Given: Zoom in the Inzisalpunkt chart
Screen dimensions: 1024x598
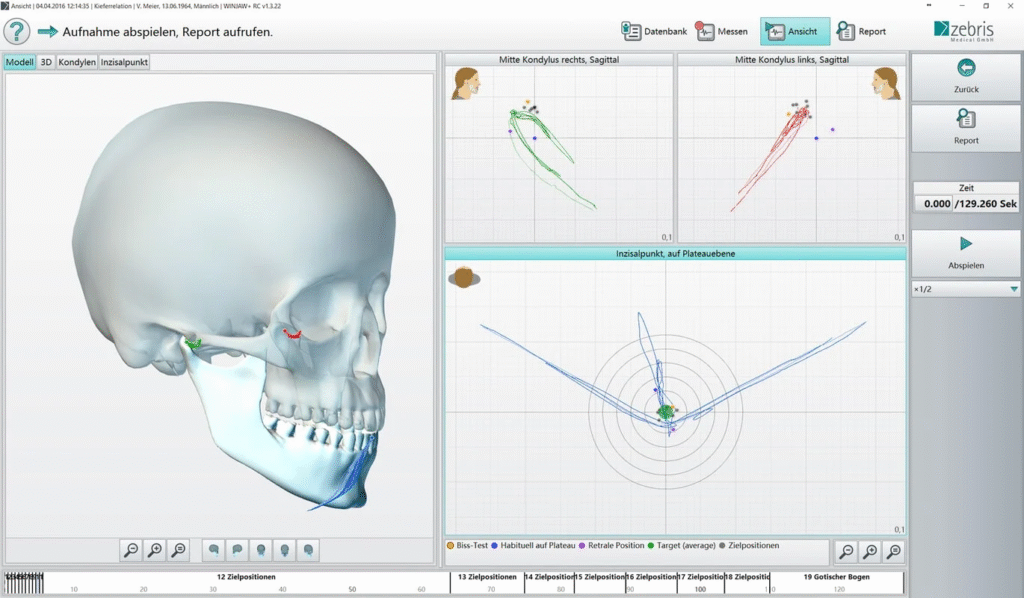Looking at the screenshot, I should [x=870, y=551].
